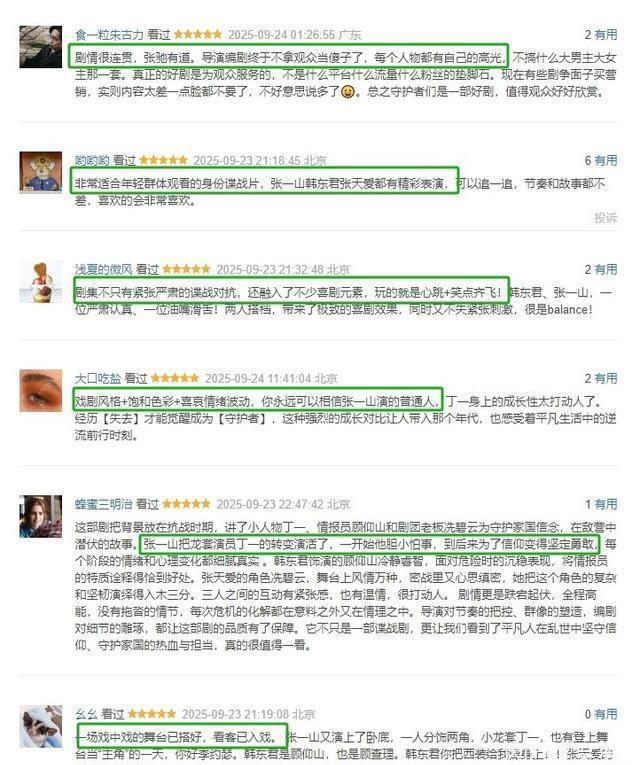Click the five-star rating on 幺幺's review
640x765 pixels.
point(152,714)
